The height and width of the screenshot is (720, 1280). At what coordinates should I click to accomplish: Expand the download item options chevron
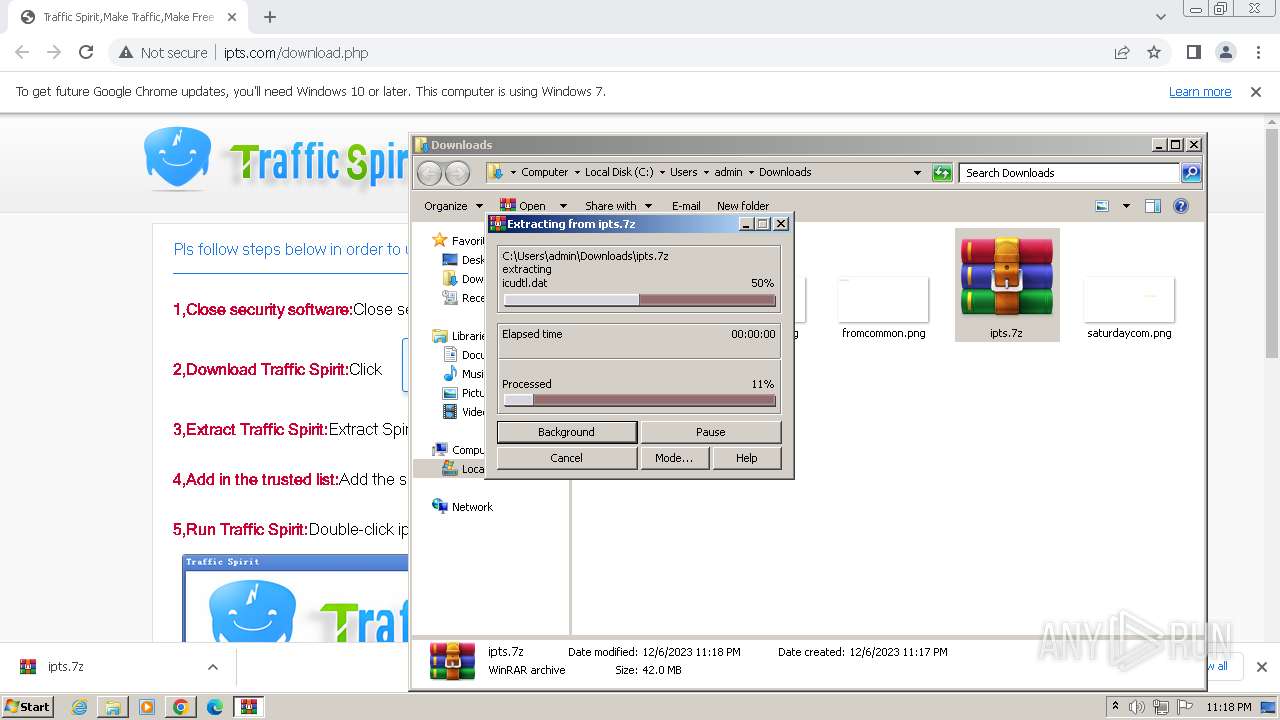[212, 667]
